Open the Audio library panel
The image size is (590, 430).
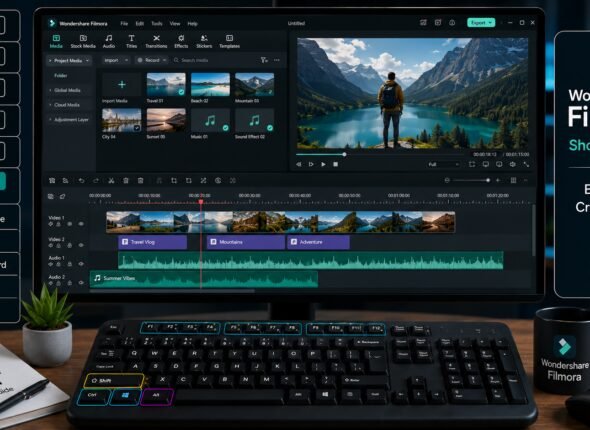(109, 41)
